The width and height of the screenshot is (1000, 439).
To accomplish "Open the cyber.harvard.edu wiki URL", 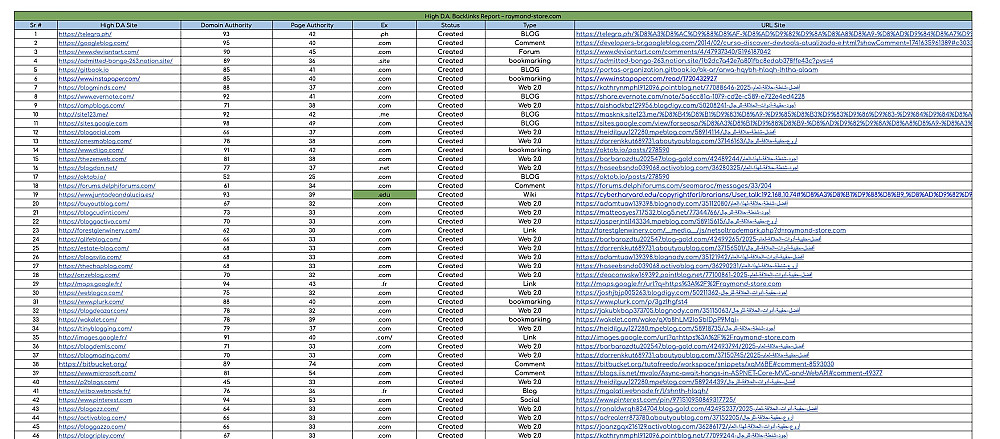I will (x=773, y=195).
